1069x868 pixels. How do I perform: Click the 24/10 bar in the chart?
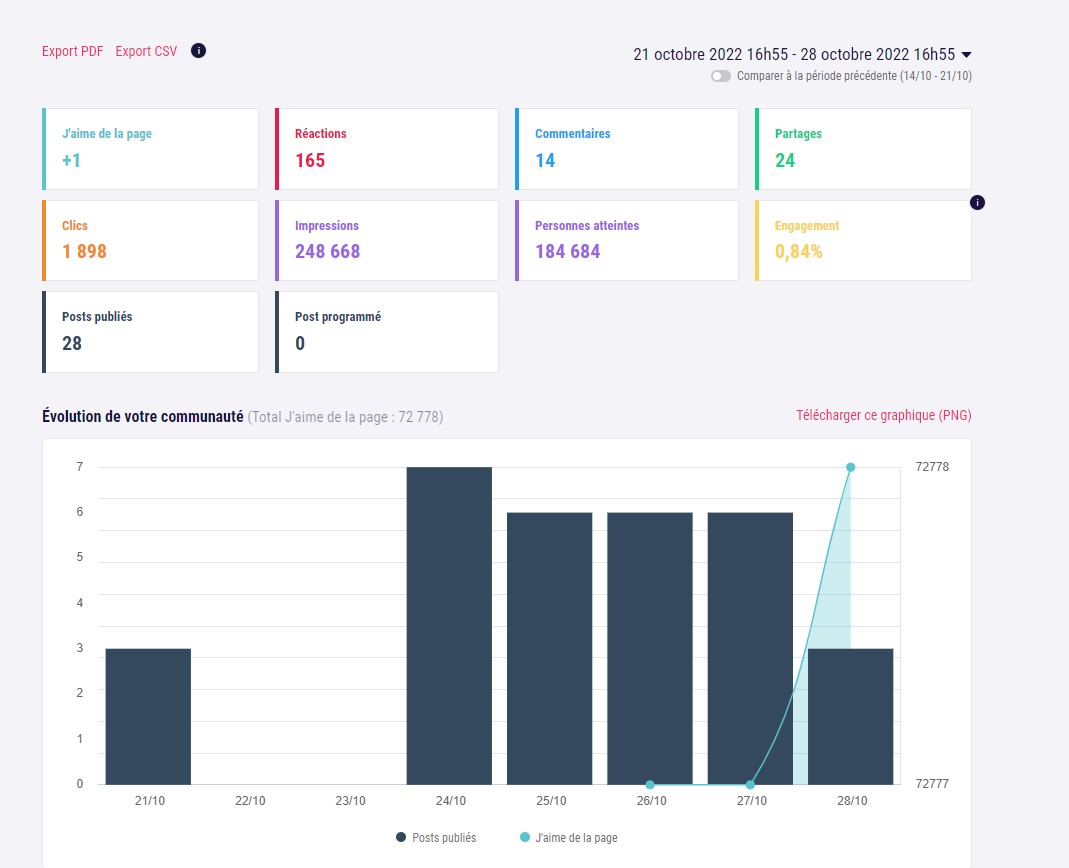pos(449,625)
